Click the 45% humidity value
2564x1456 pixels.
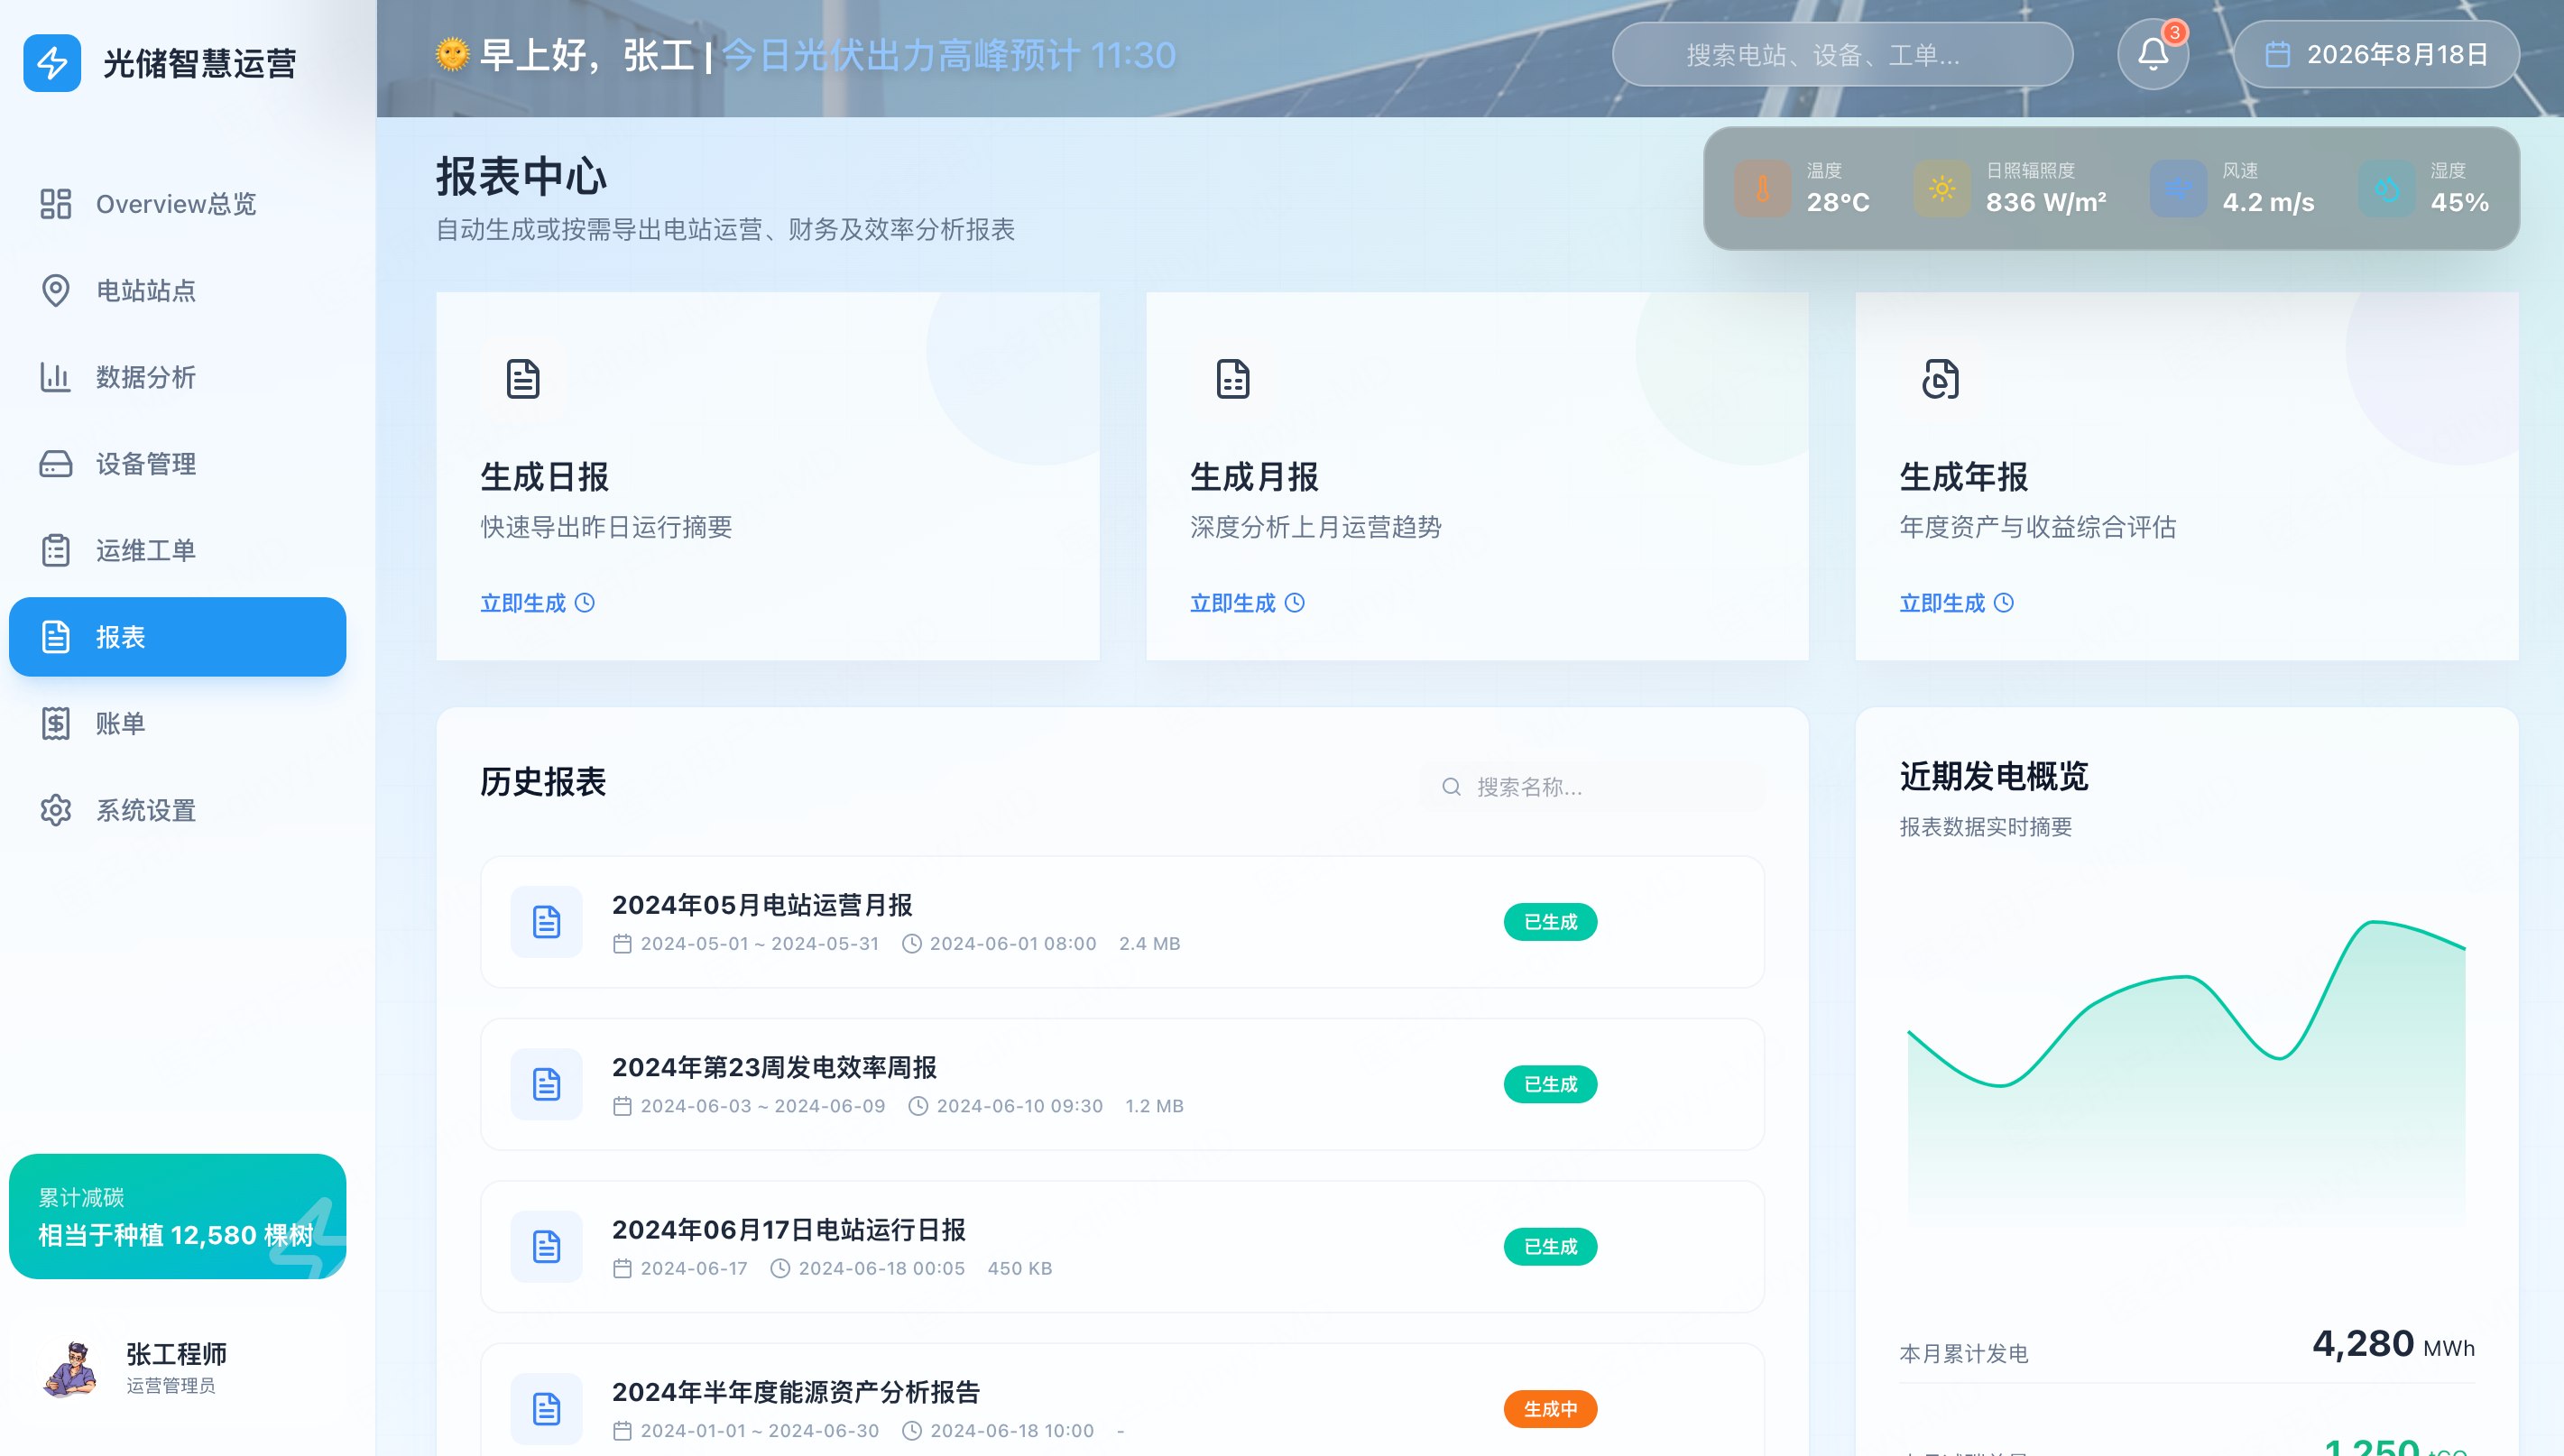(2459, 202)
